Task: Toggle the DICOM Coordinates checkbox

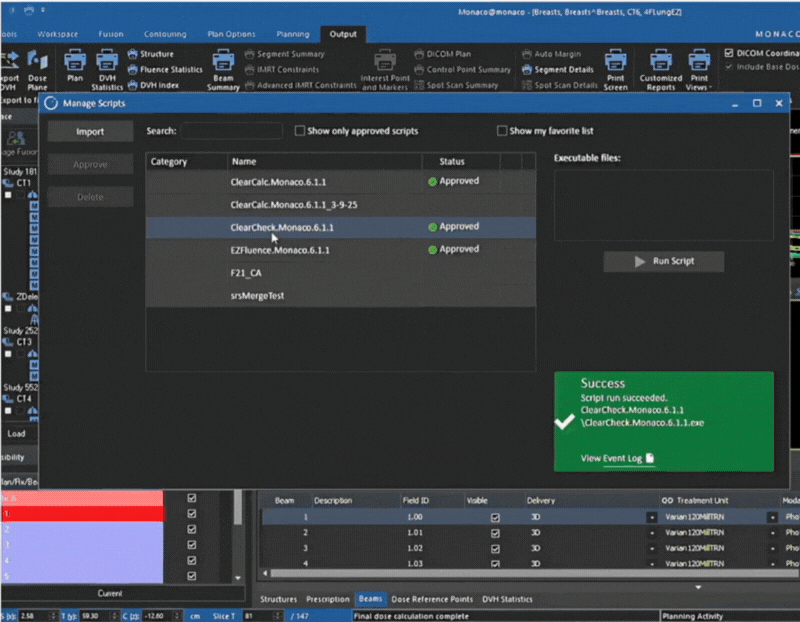Action: click(729, 53)
